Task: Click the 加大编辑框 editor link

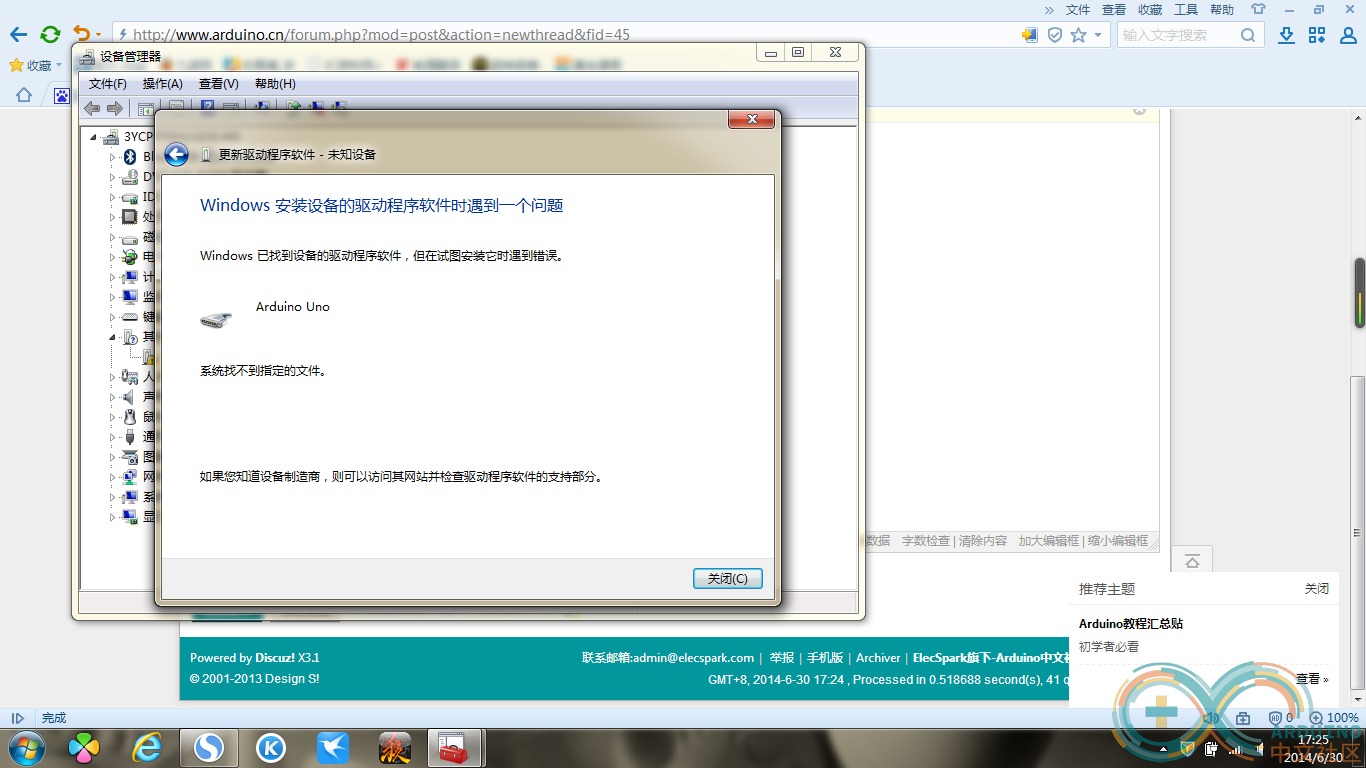Action: click(x=1049, y=540)
